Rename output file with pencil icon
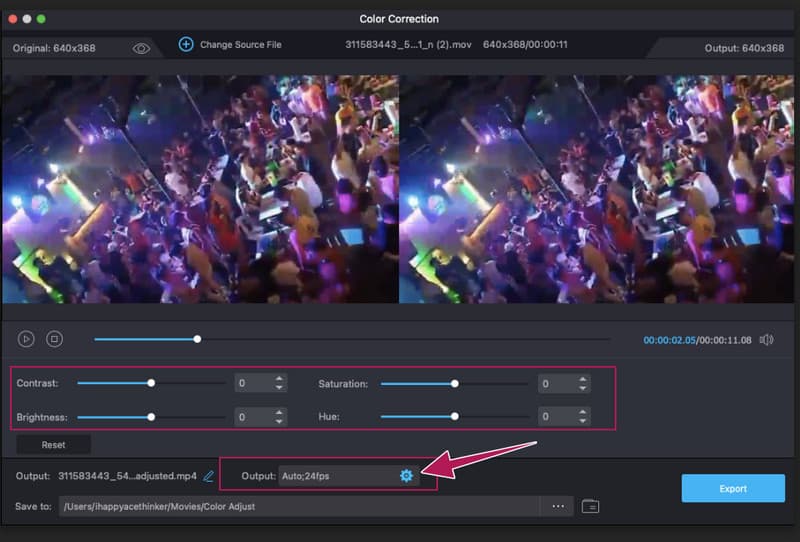 pyautogui.click(x=209, y=476)
